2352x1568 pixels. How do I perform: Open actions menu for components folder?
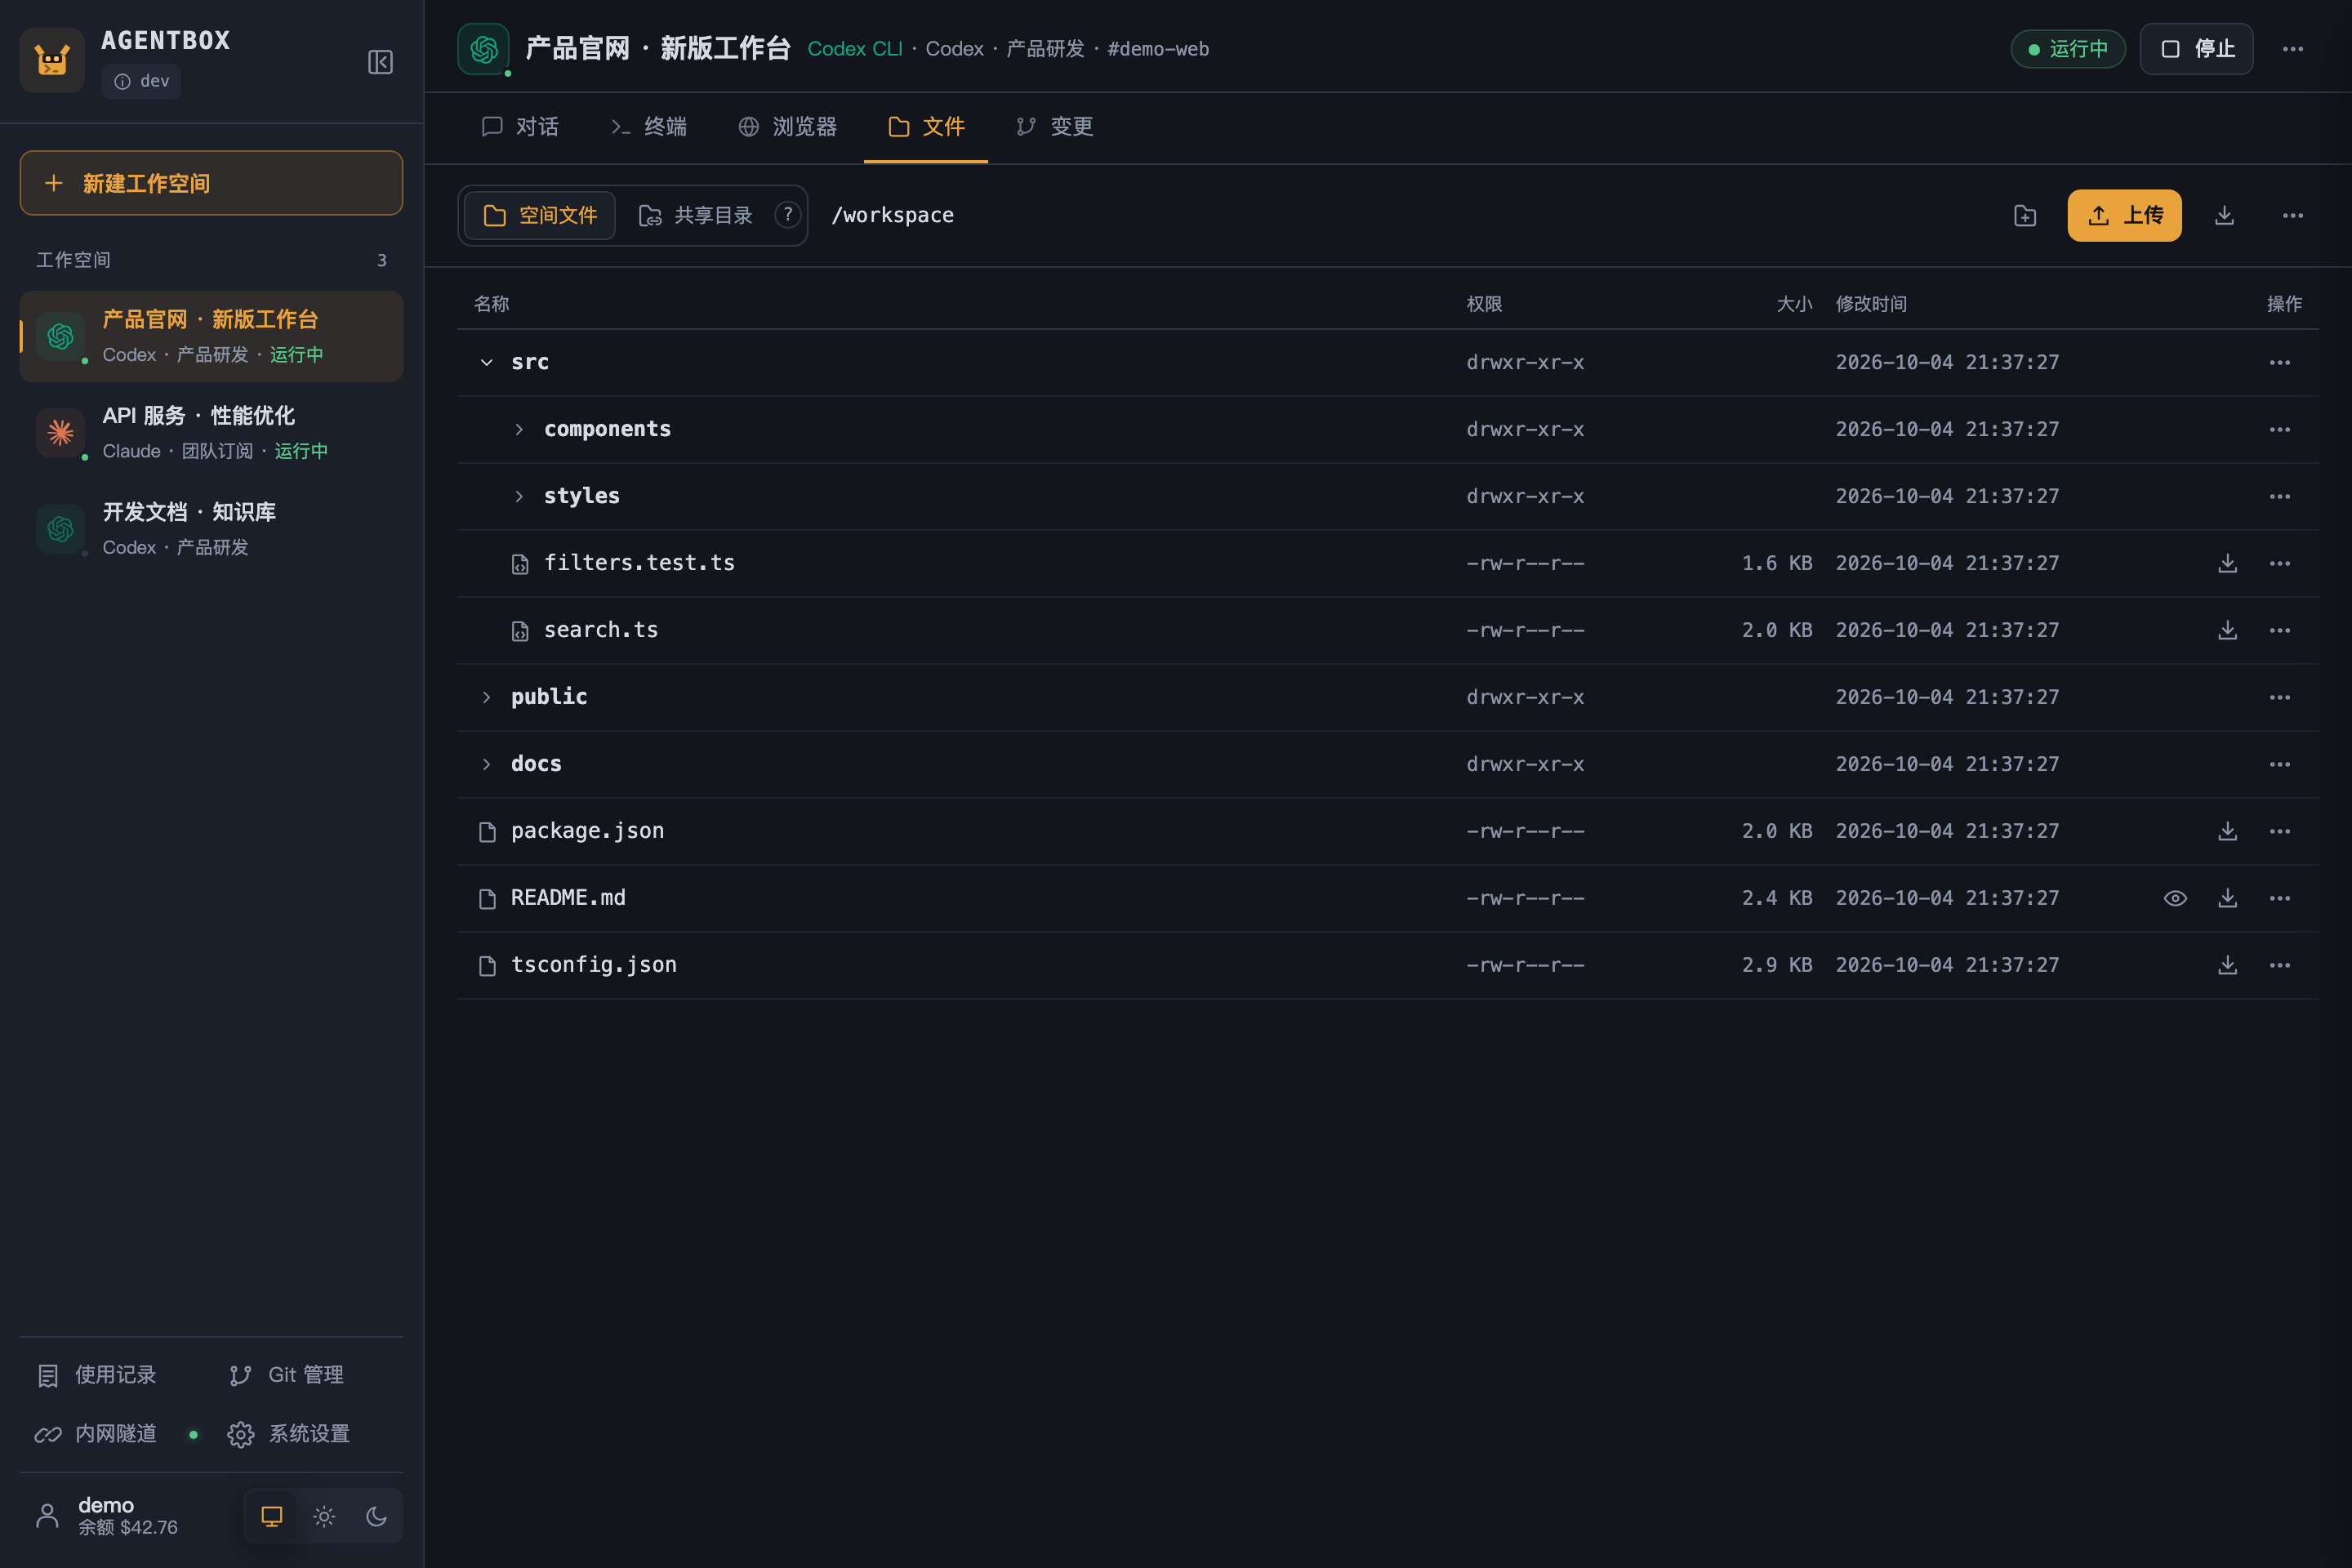(x=2279, y=429)
